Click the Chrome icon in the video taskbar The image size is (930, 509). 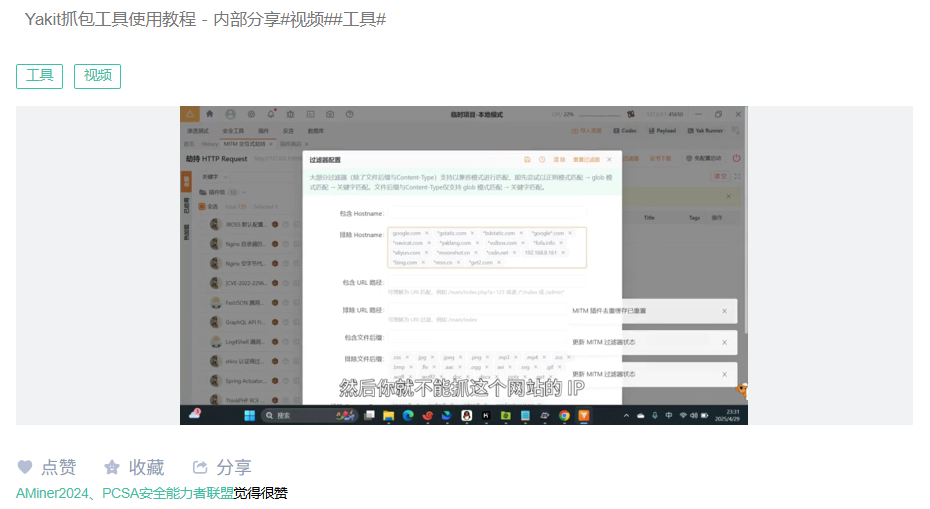(x=564, y=415)
